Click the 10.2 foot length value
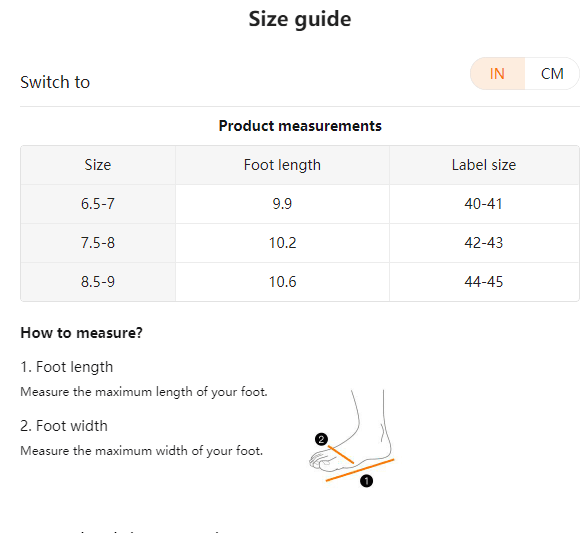 282,243
